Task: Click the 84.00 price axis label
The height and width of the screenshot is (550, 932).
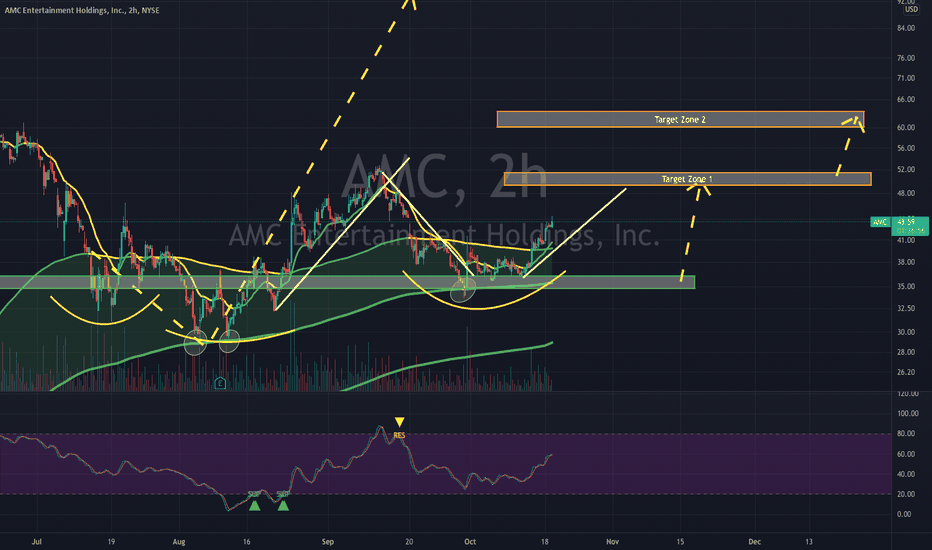Action: click(x=906, y=28)
